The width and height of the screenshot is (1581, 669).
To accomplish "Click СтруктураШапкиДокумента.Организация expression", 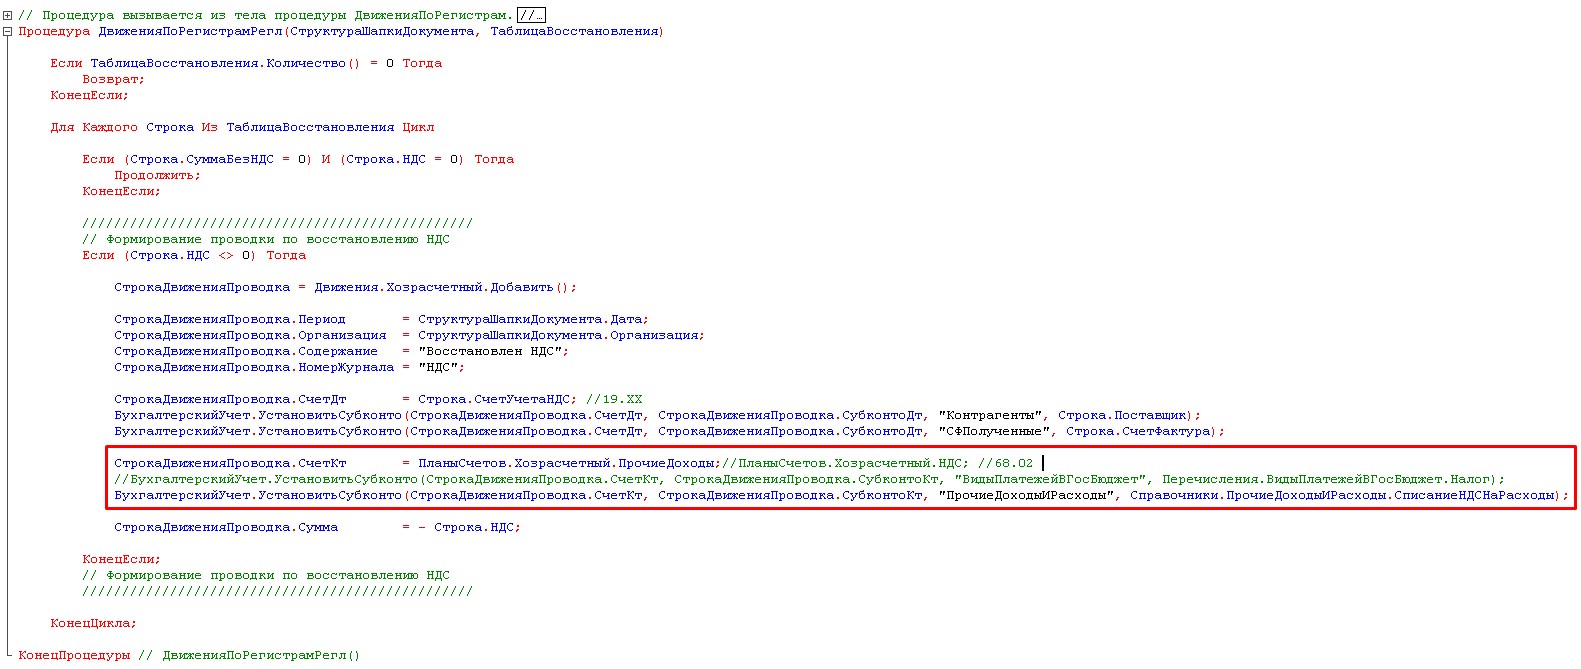I will click(x=560, y=335).
